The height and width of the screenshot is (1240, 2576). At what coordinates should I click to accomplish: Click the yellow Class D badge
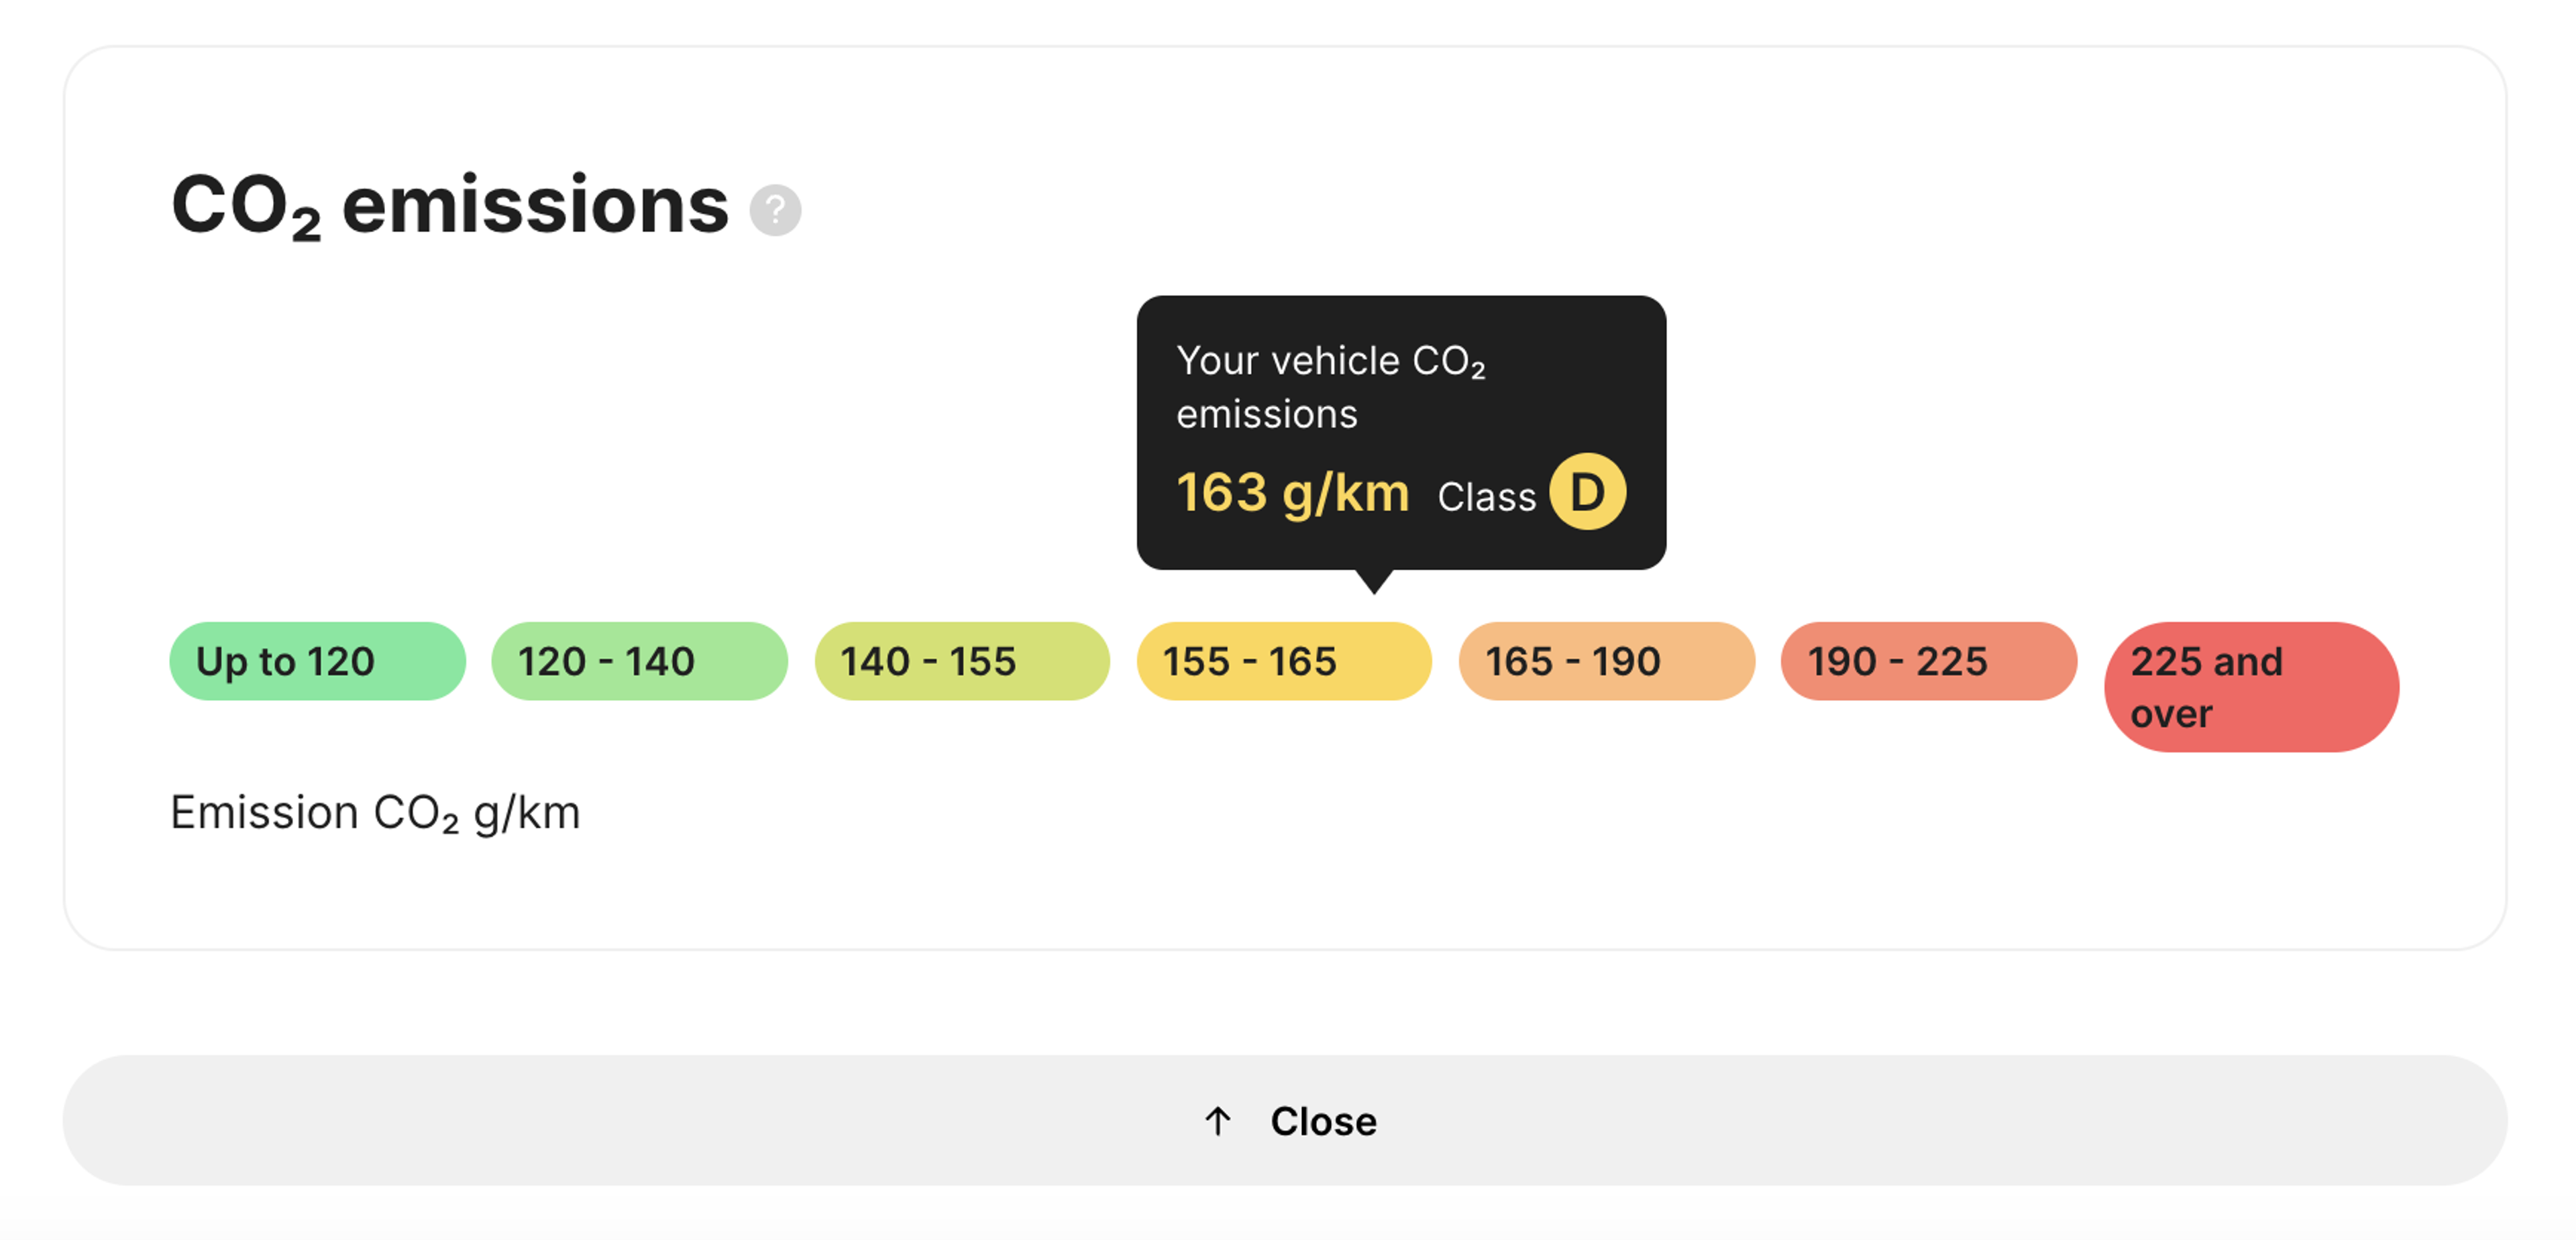[x=1587, y=492]
